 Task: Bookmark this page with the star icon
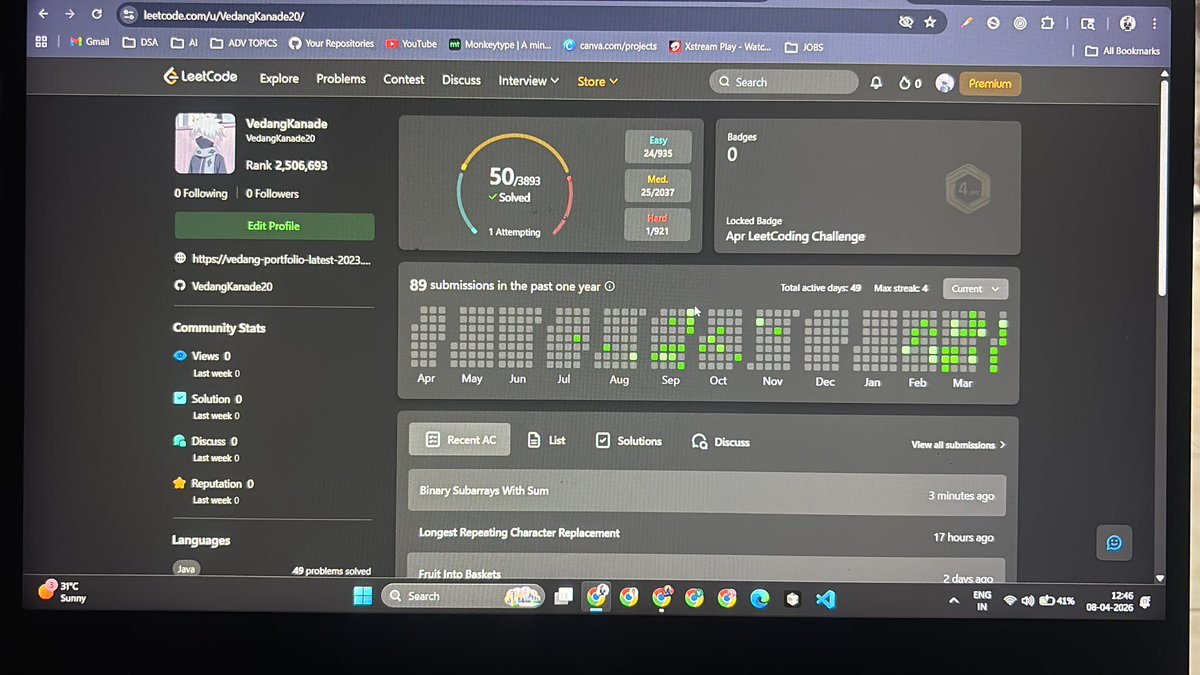(930, 21)
